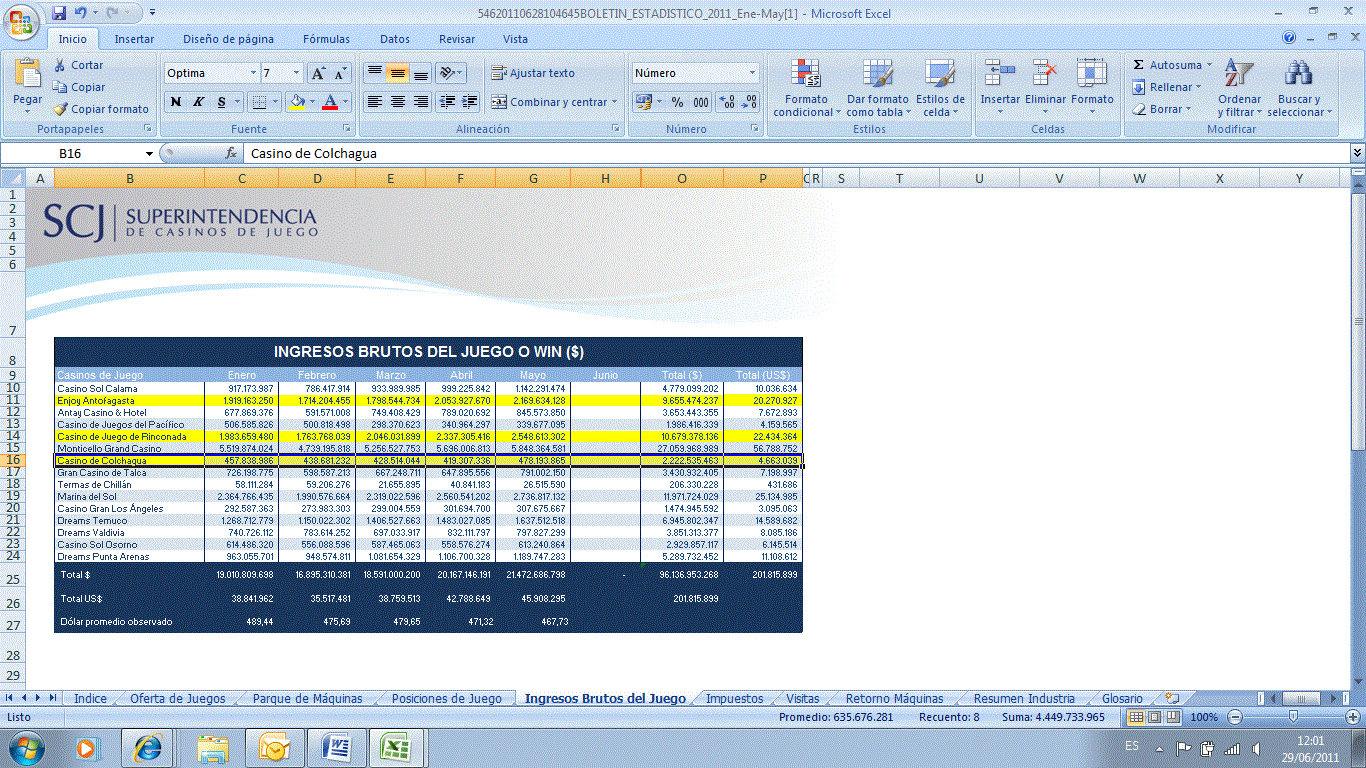Switch to Page Layout view in status bar

click(1155, 717)
